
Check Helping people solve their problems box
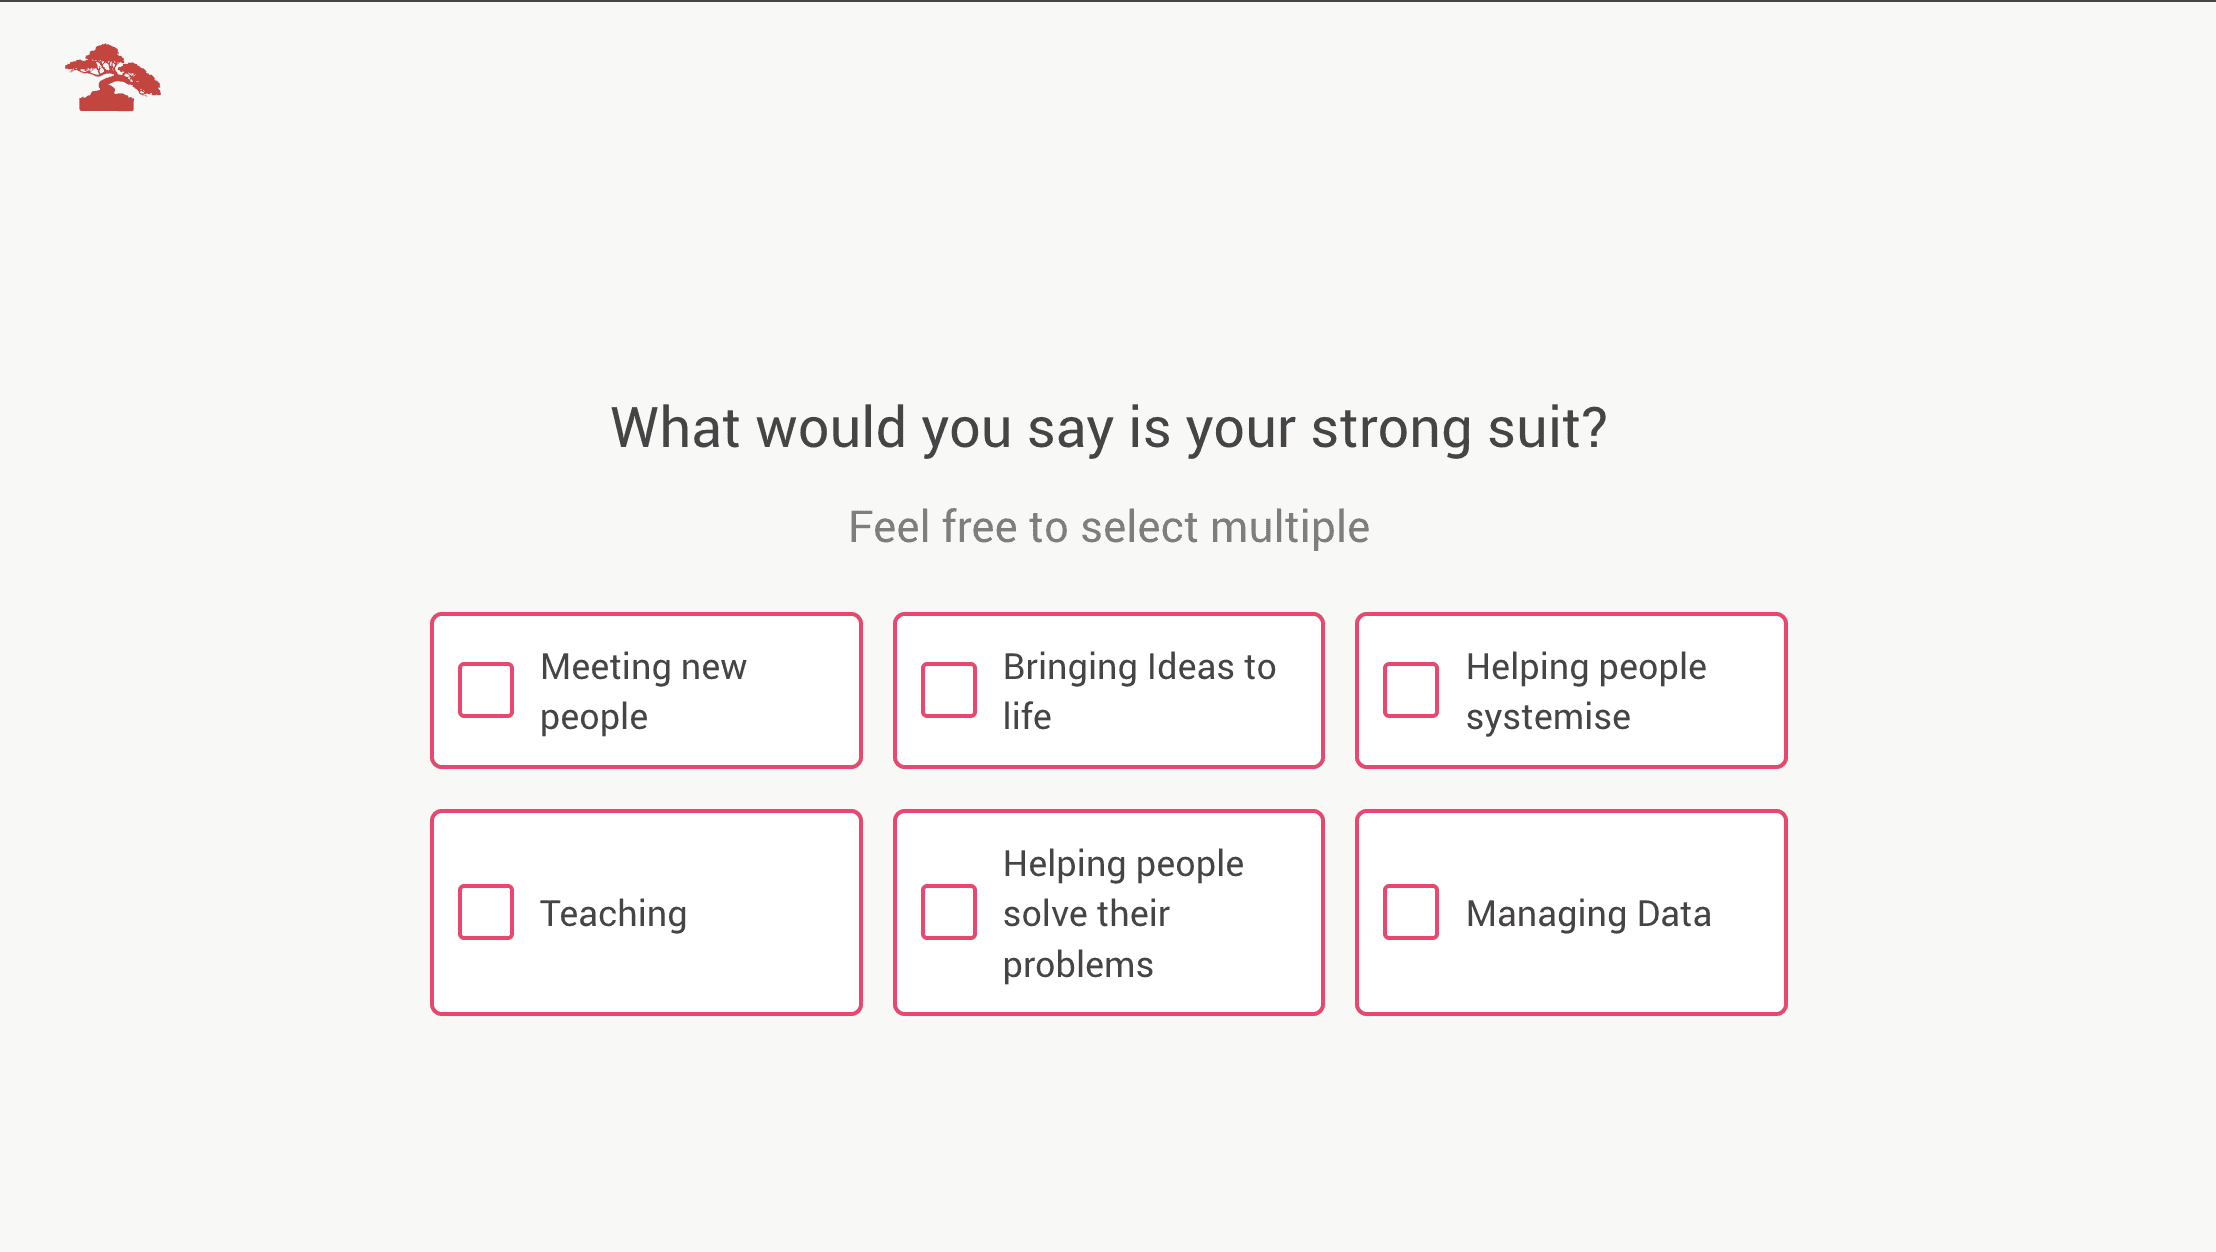click(x=949, y=912)
